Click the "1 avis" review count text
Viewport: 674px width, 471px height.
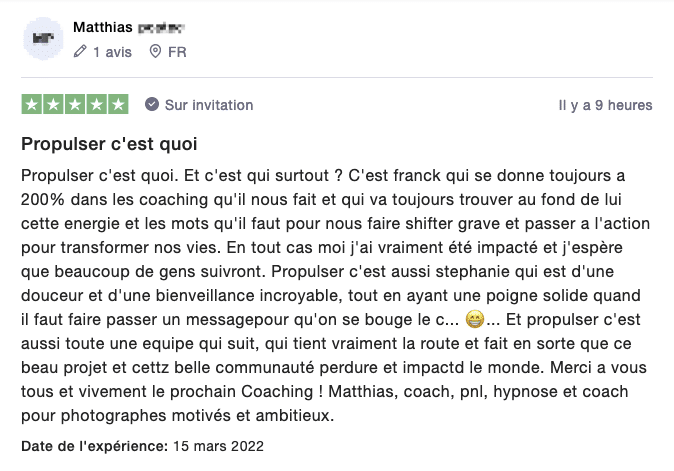click(x=113, y=52)
